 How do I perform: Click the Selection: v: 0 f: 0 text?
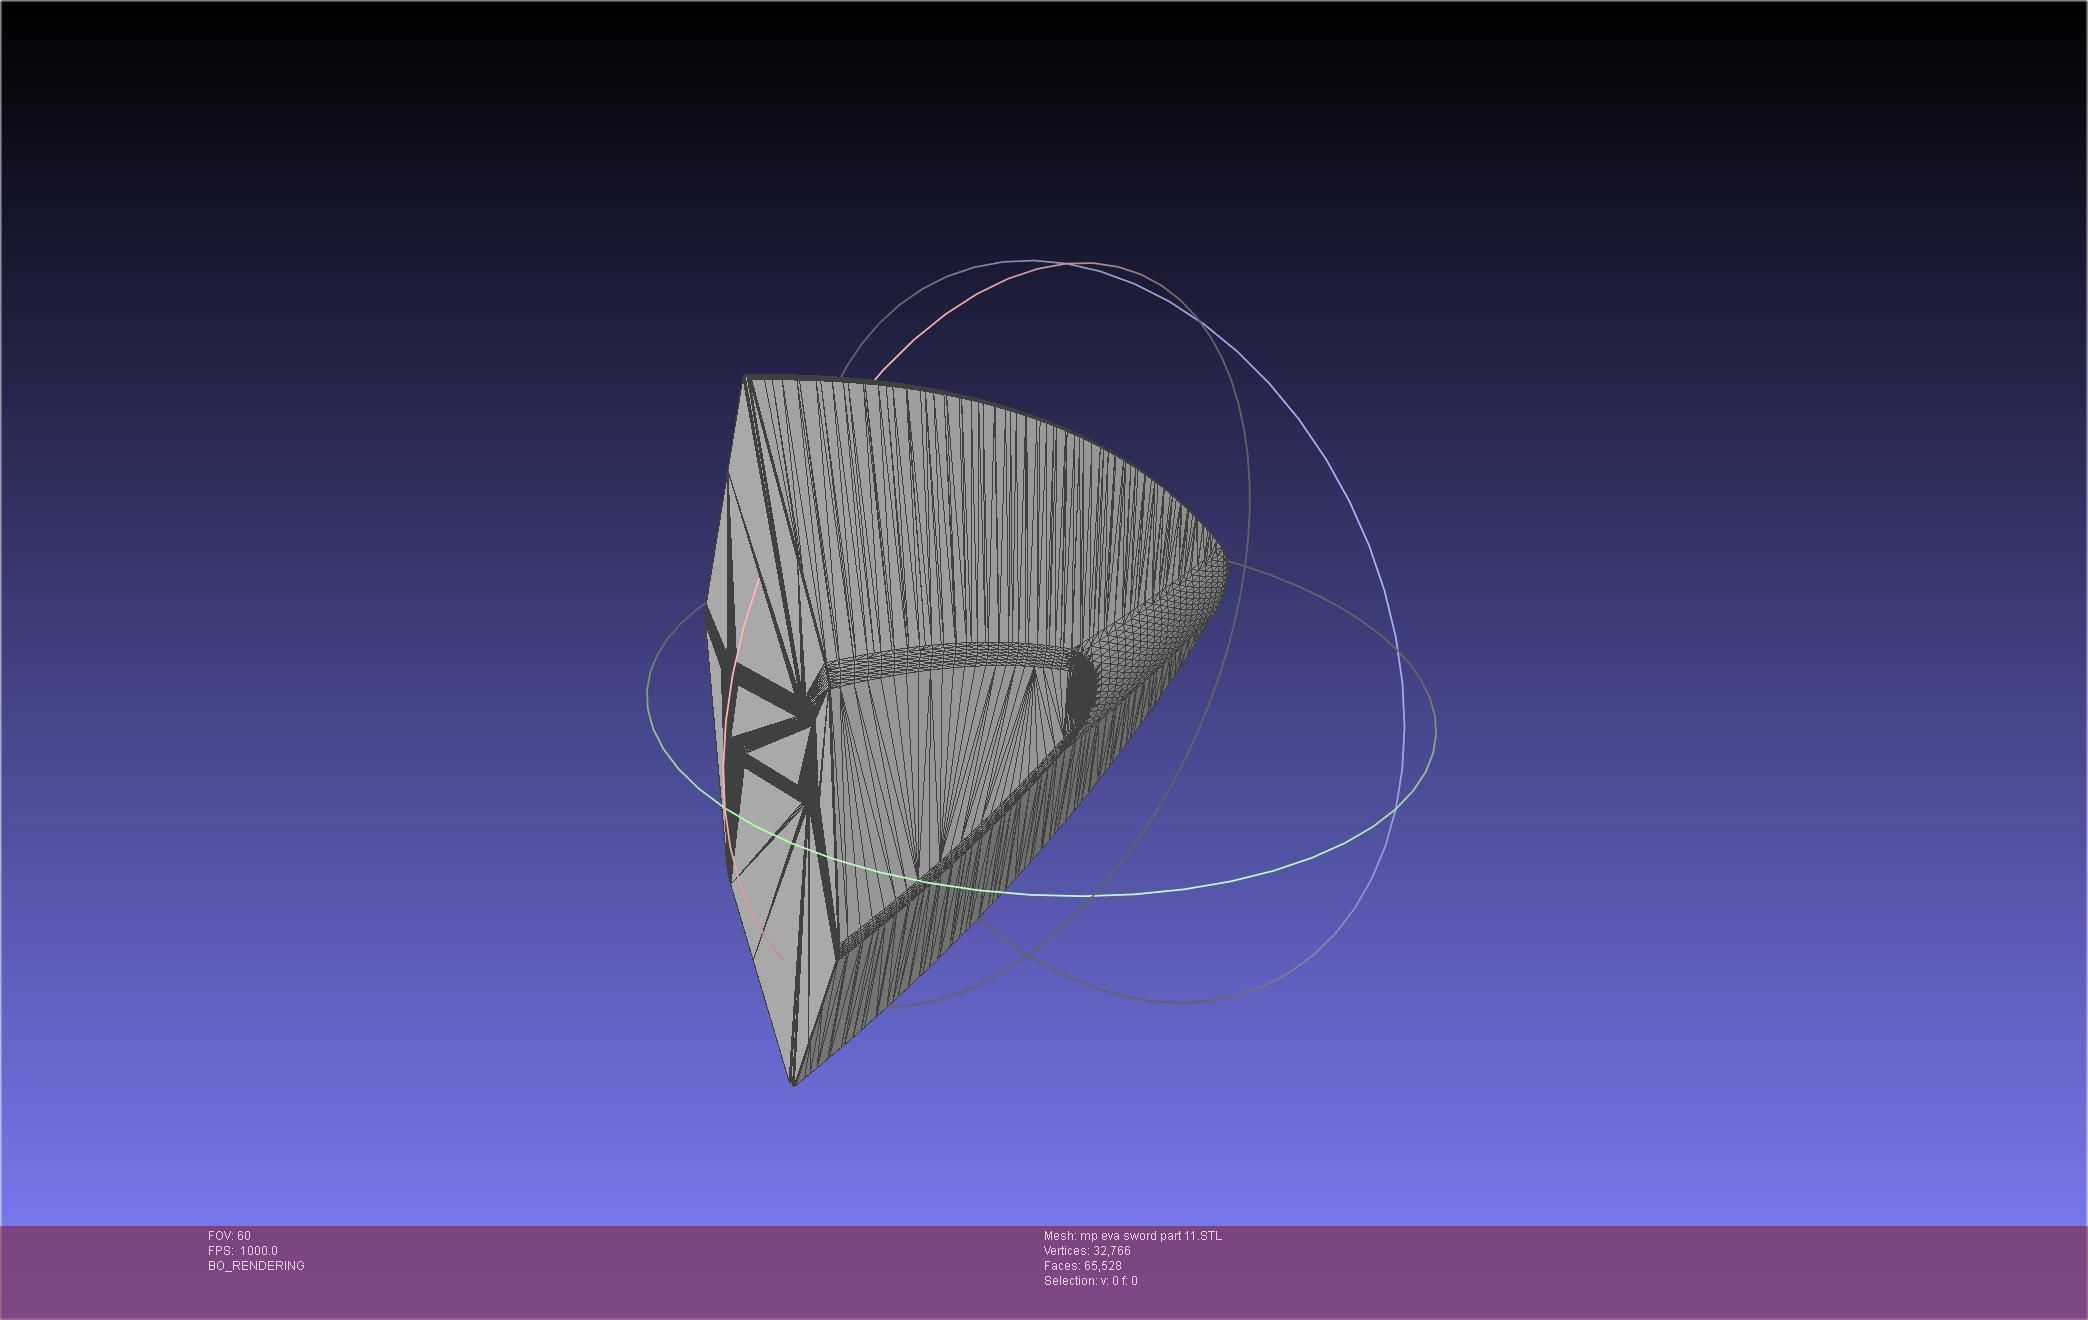(x=1090, y=1281)
